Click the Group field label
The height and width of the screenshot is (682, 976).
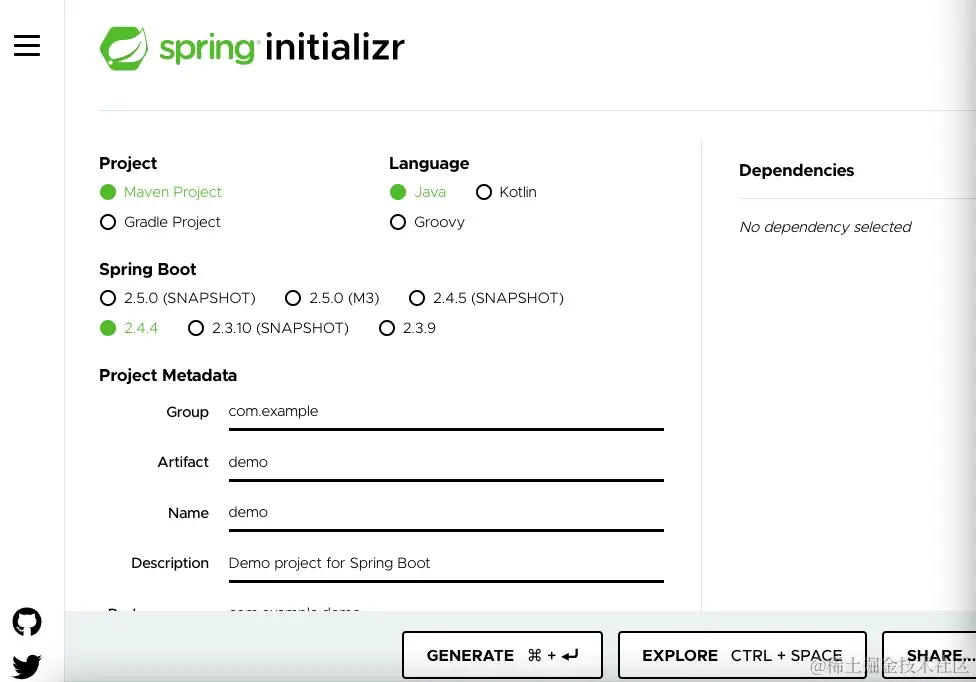pyautogui.click(x=187, y=412)
